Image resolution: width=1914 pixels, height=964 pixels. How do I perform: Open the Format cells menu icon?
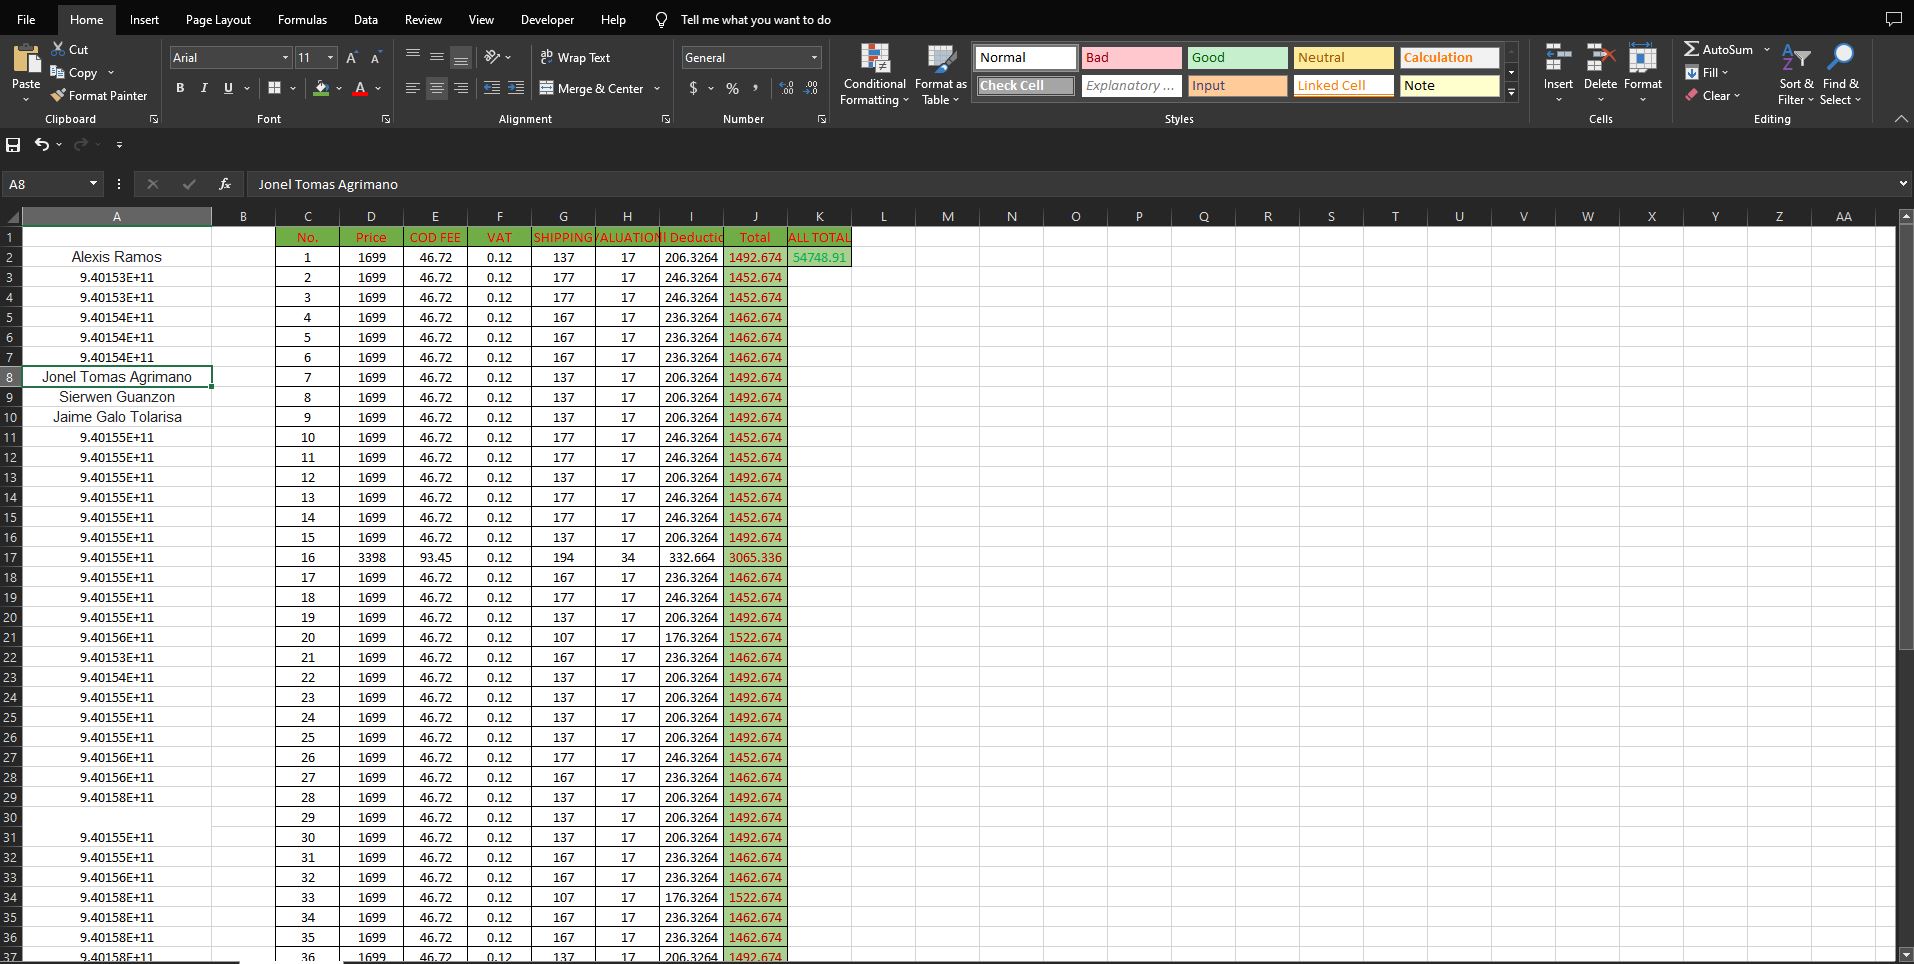coord(1642,59)
